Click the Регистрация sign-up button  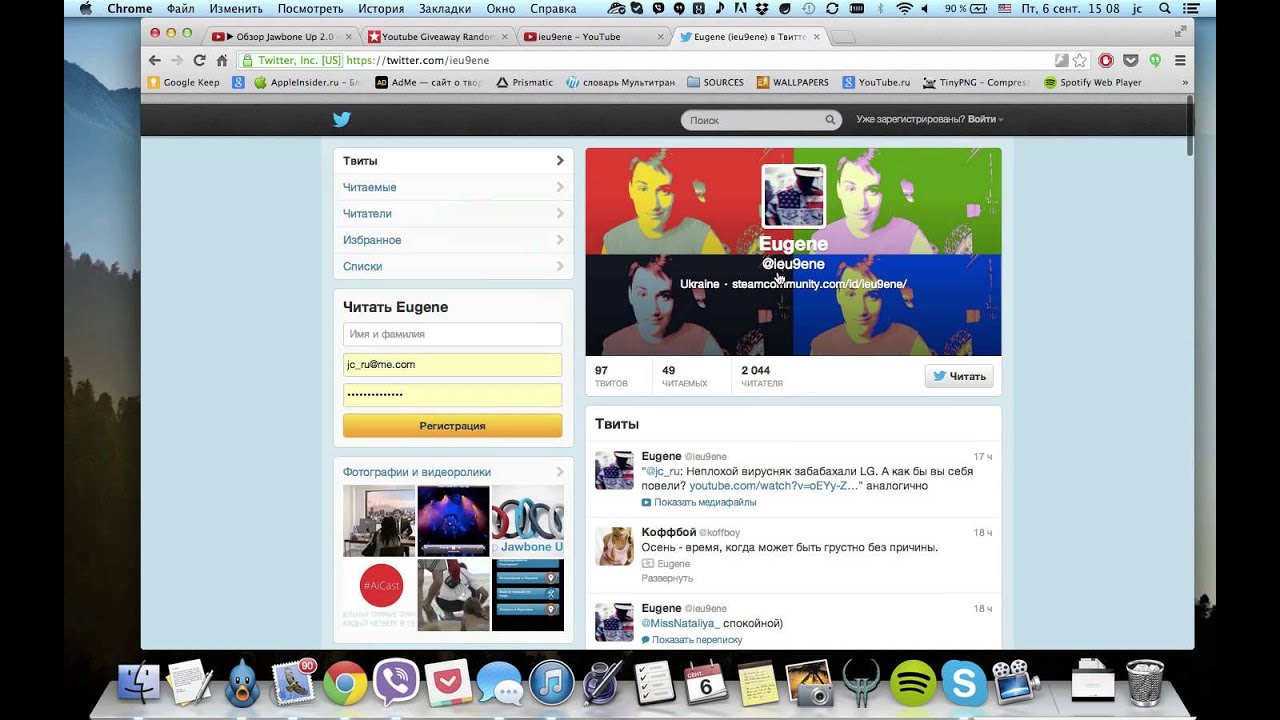[452, 426]
